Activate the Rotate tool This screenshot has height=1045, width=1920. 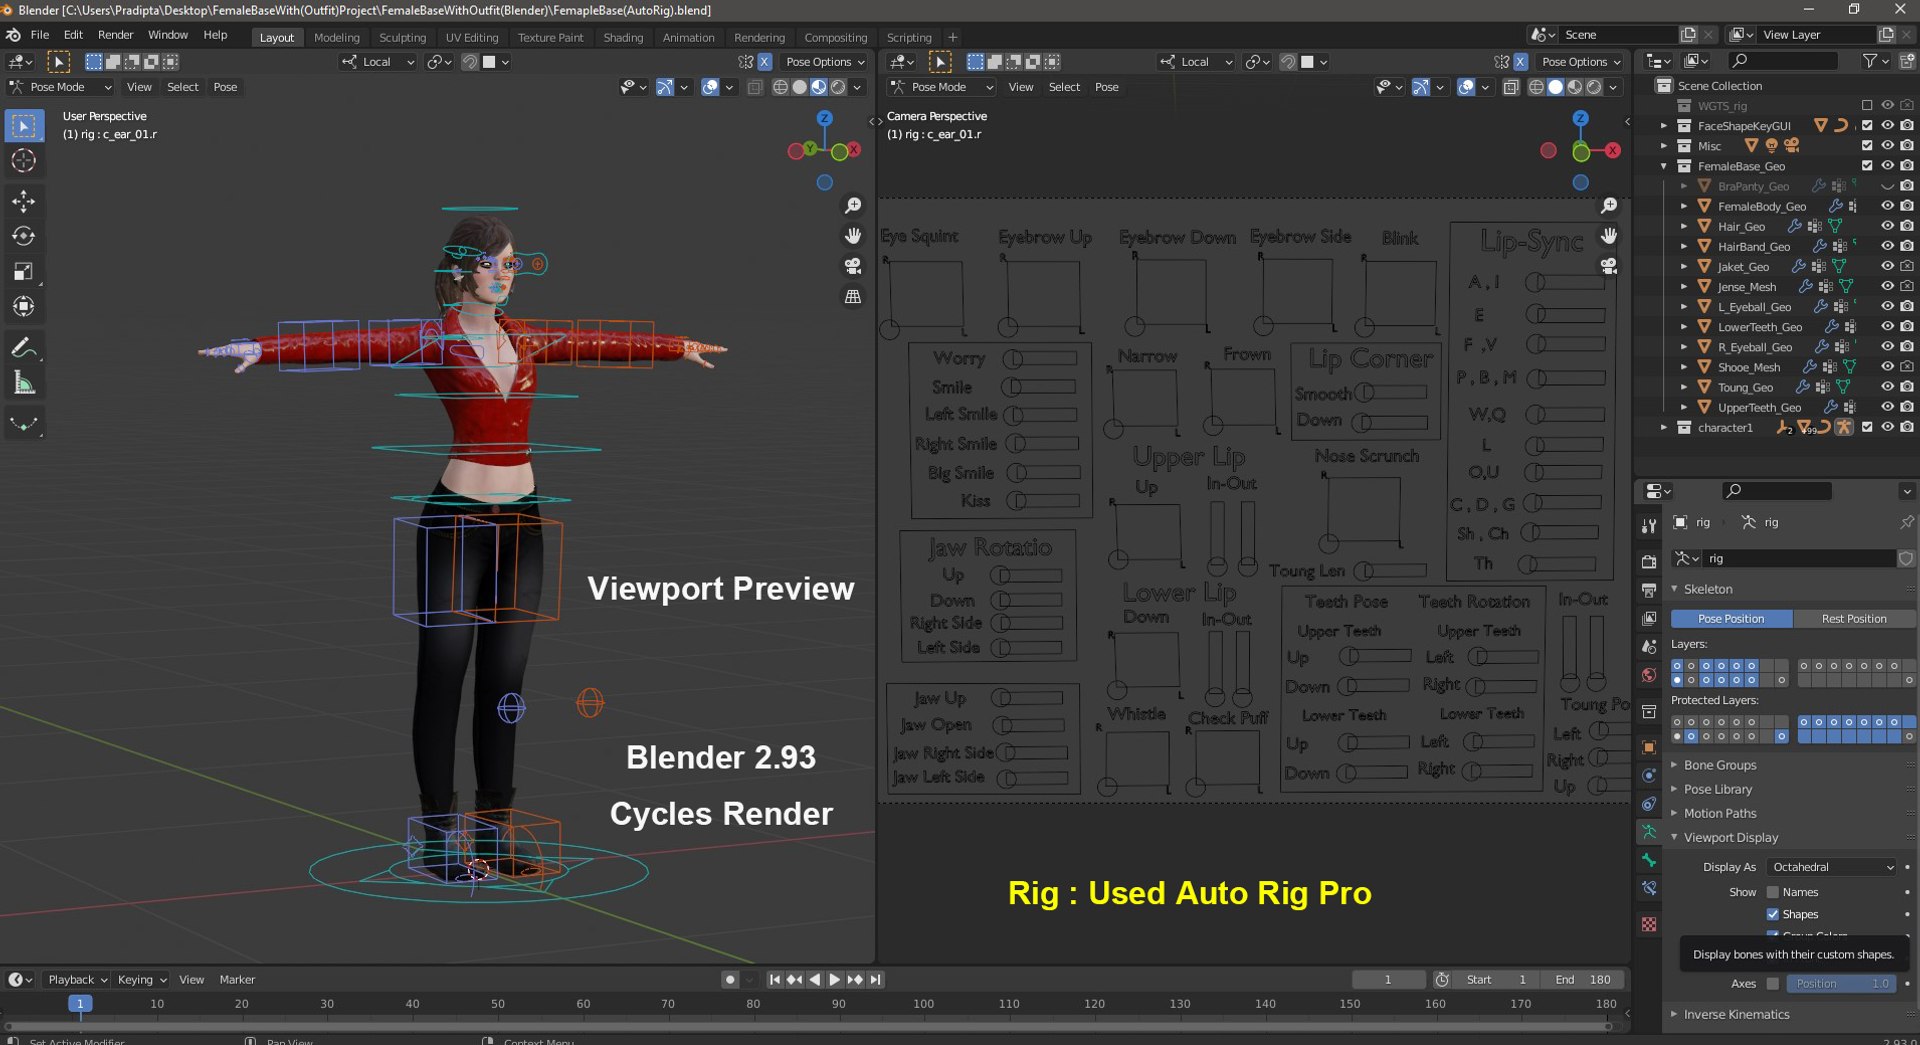click(x=24, y=236)
